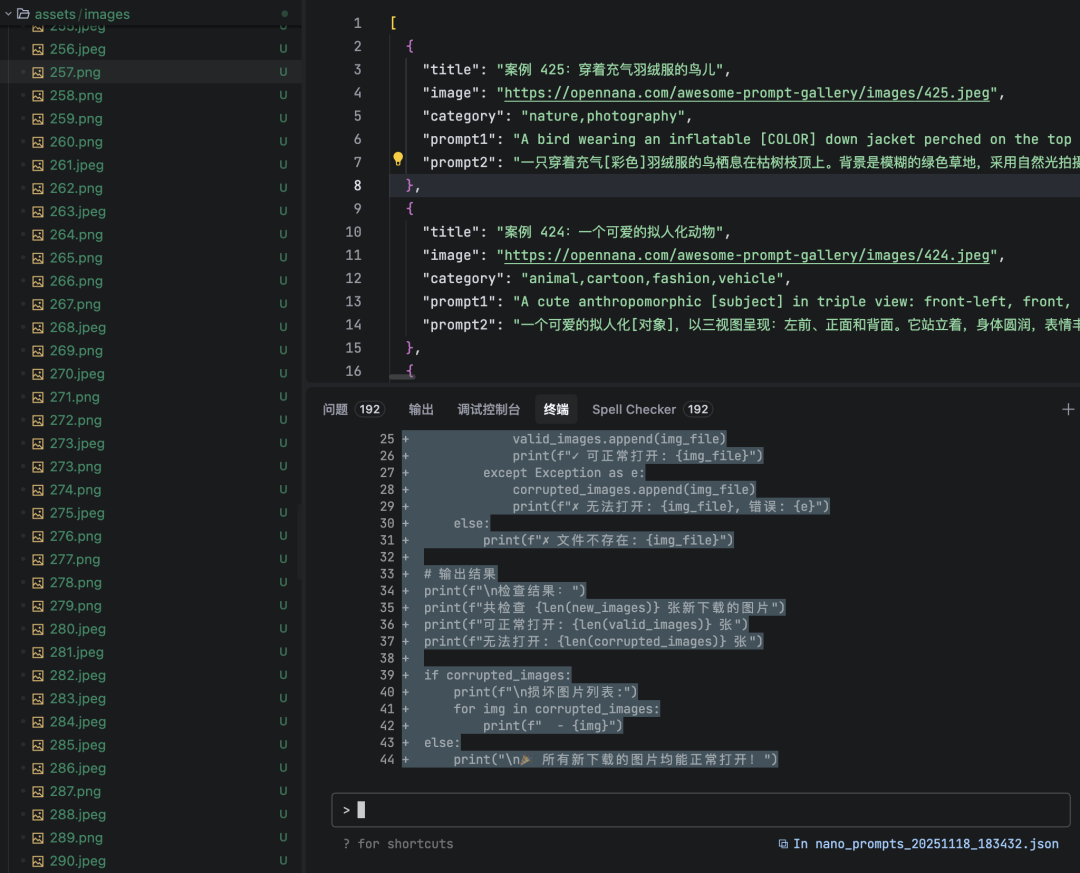1080x873 pixels.
Task: Open the Spell Checker tab
Action: (634, 409)
